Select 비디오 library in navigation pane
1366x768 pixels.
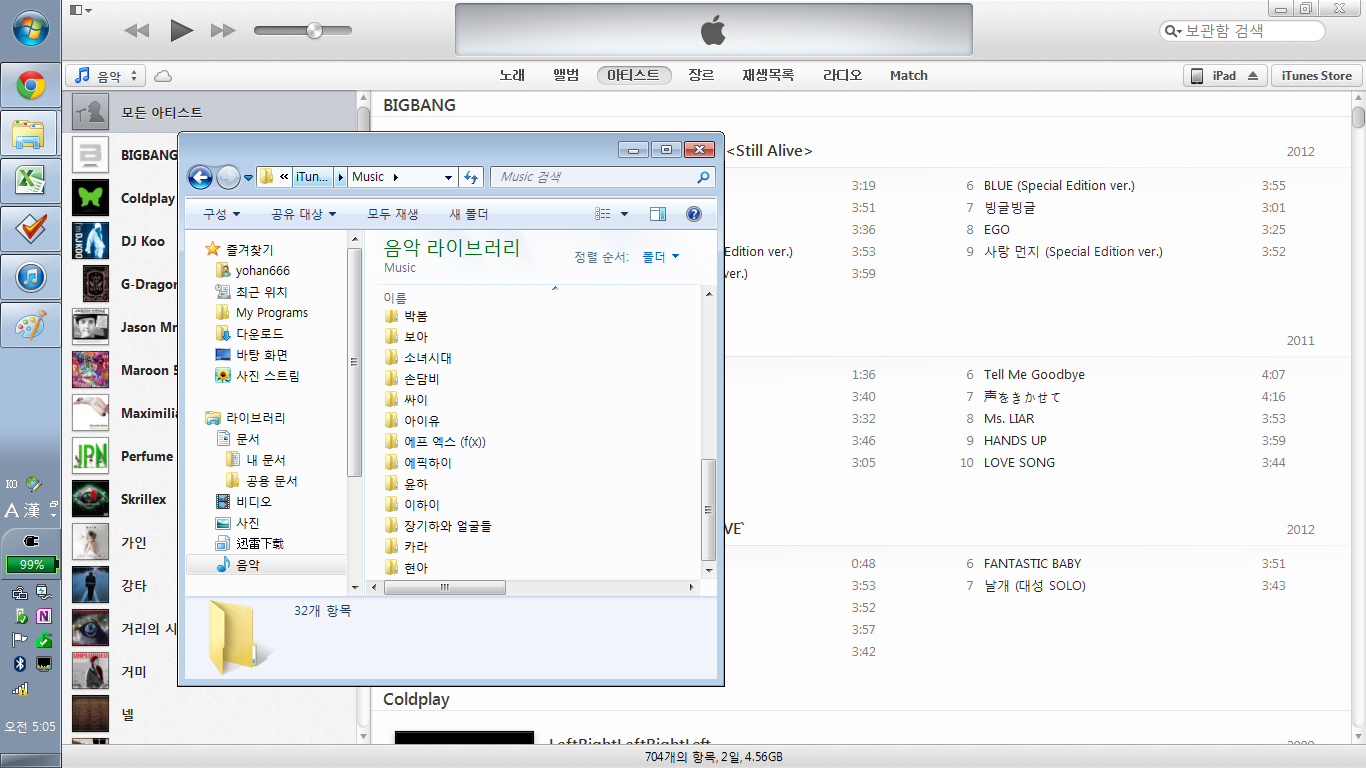point(253,502)
